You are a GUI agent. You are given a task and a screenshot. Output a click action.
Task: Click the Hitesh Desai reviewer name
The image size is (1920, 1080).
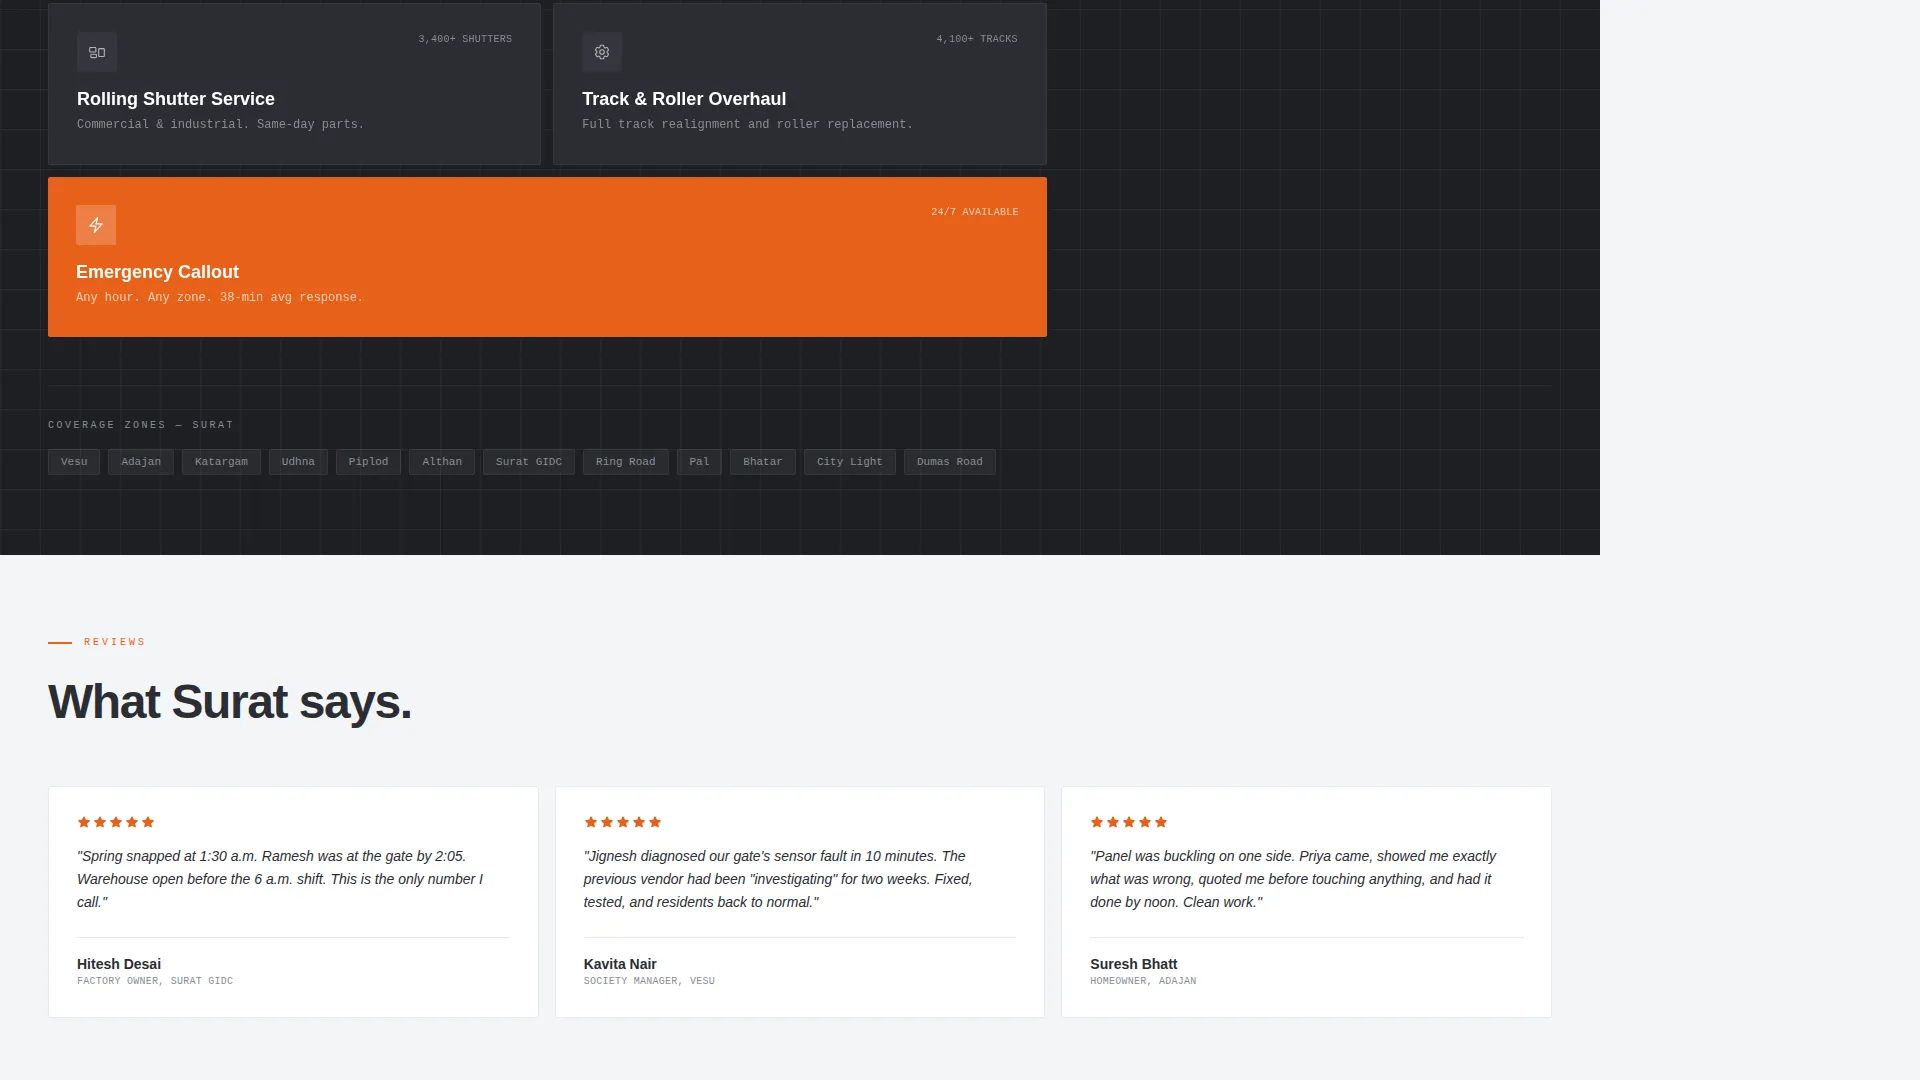[119, 964]
